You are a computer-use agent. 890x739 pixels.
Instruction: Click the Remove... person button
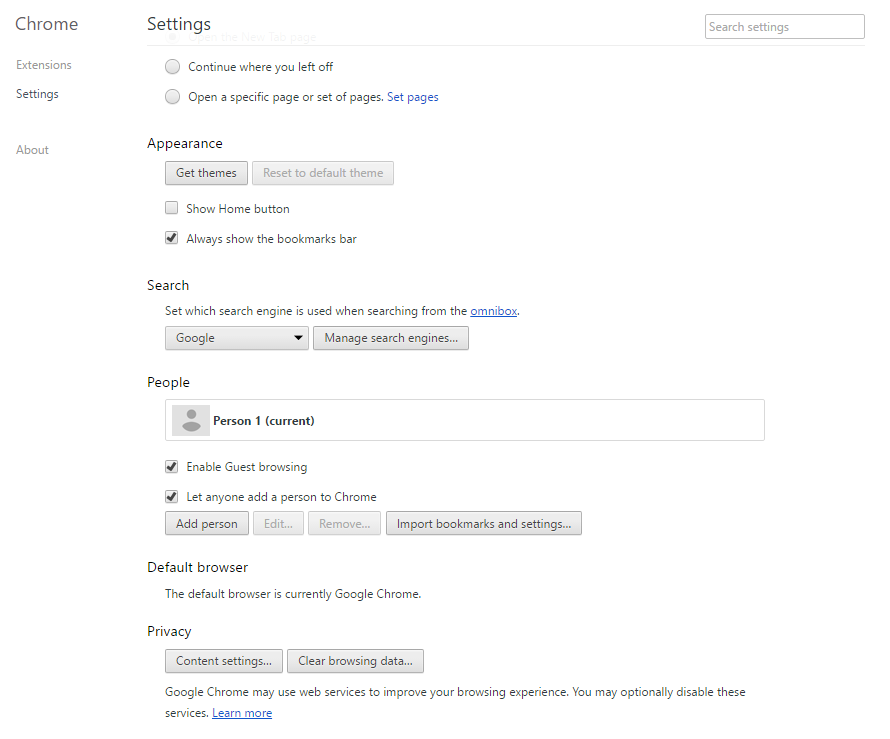(x=345, y=523)
